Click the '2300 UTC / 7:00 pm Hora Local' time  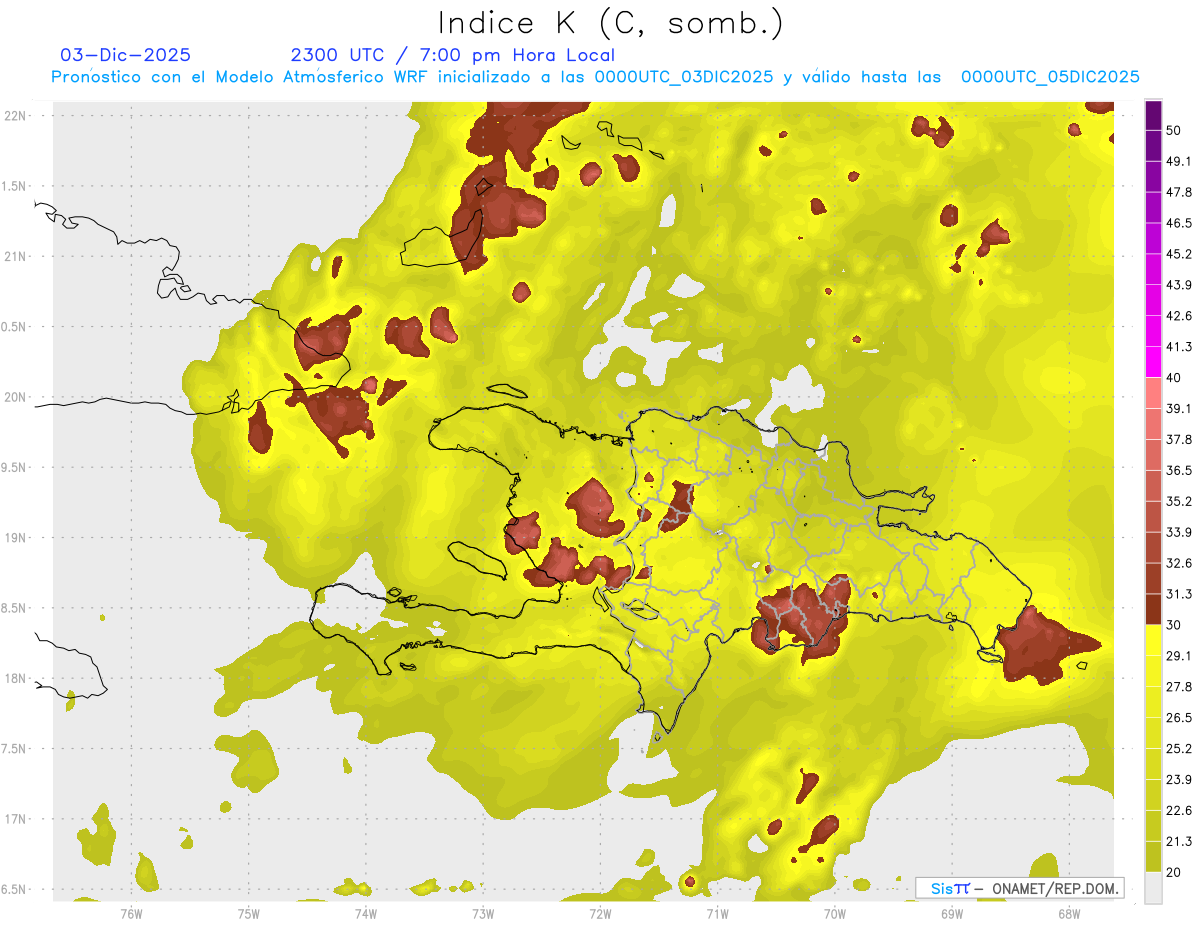(452, 55)
